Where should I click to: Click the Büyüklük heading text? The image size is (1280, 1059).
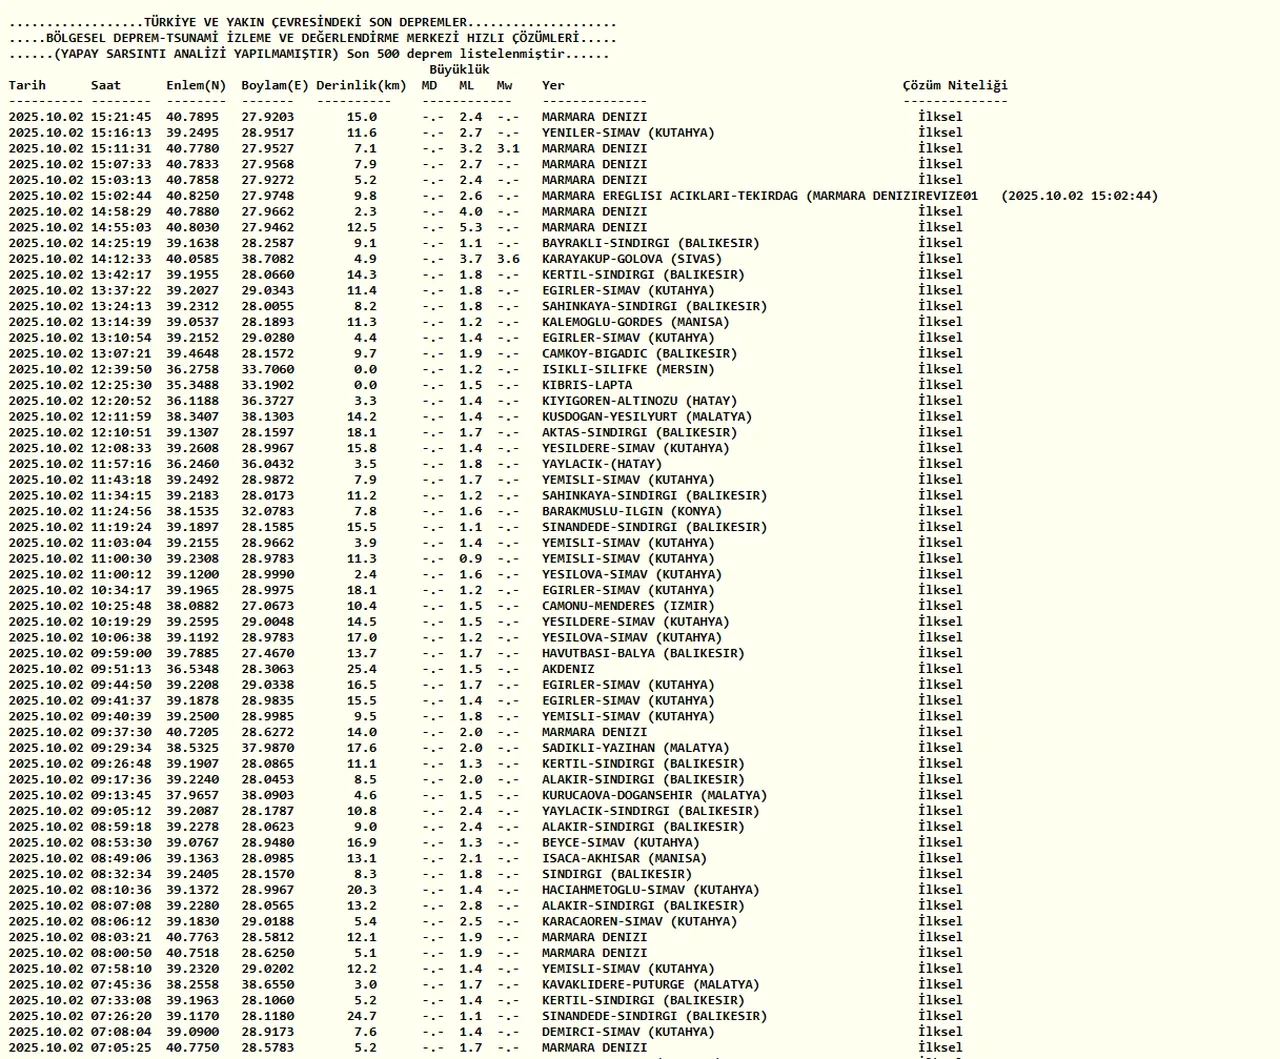point(459,70)
